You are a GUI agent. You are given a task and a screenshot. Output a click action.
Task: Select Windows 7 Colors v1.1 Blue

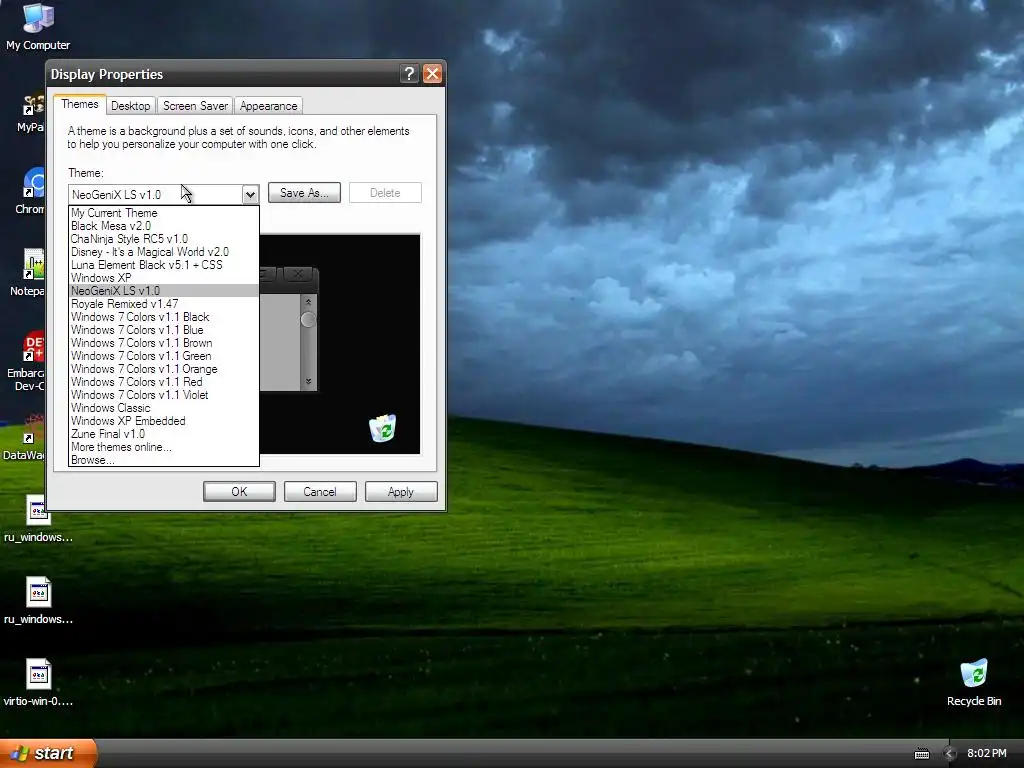click(x=164, y=330)
